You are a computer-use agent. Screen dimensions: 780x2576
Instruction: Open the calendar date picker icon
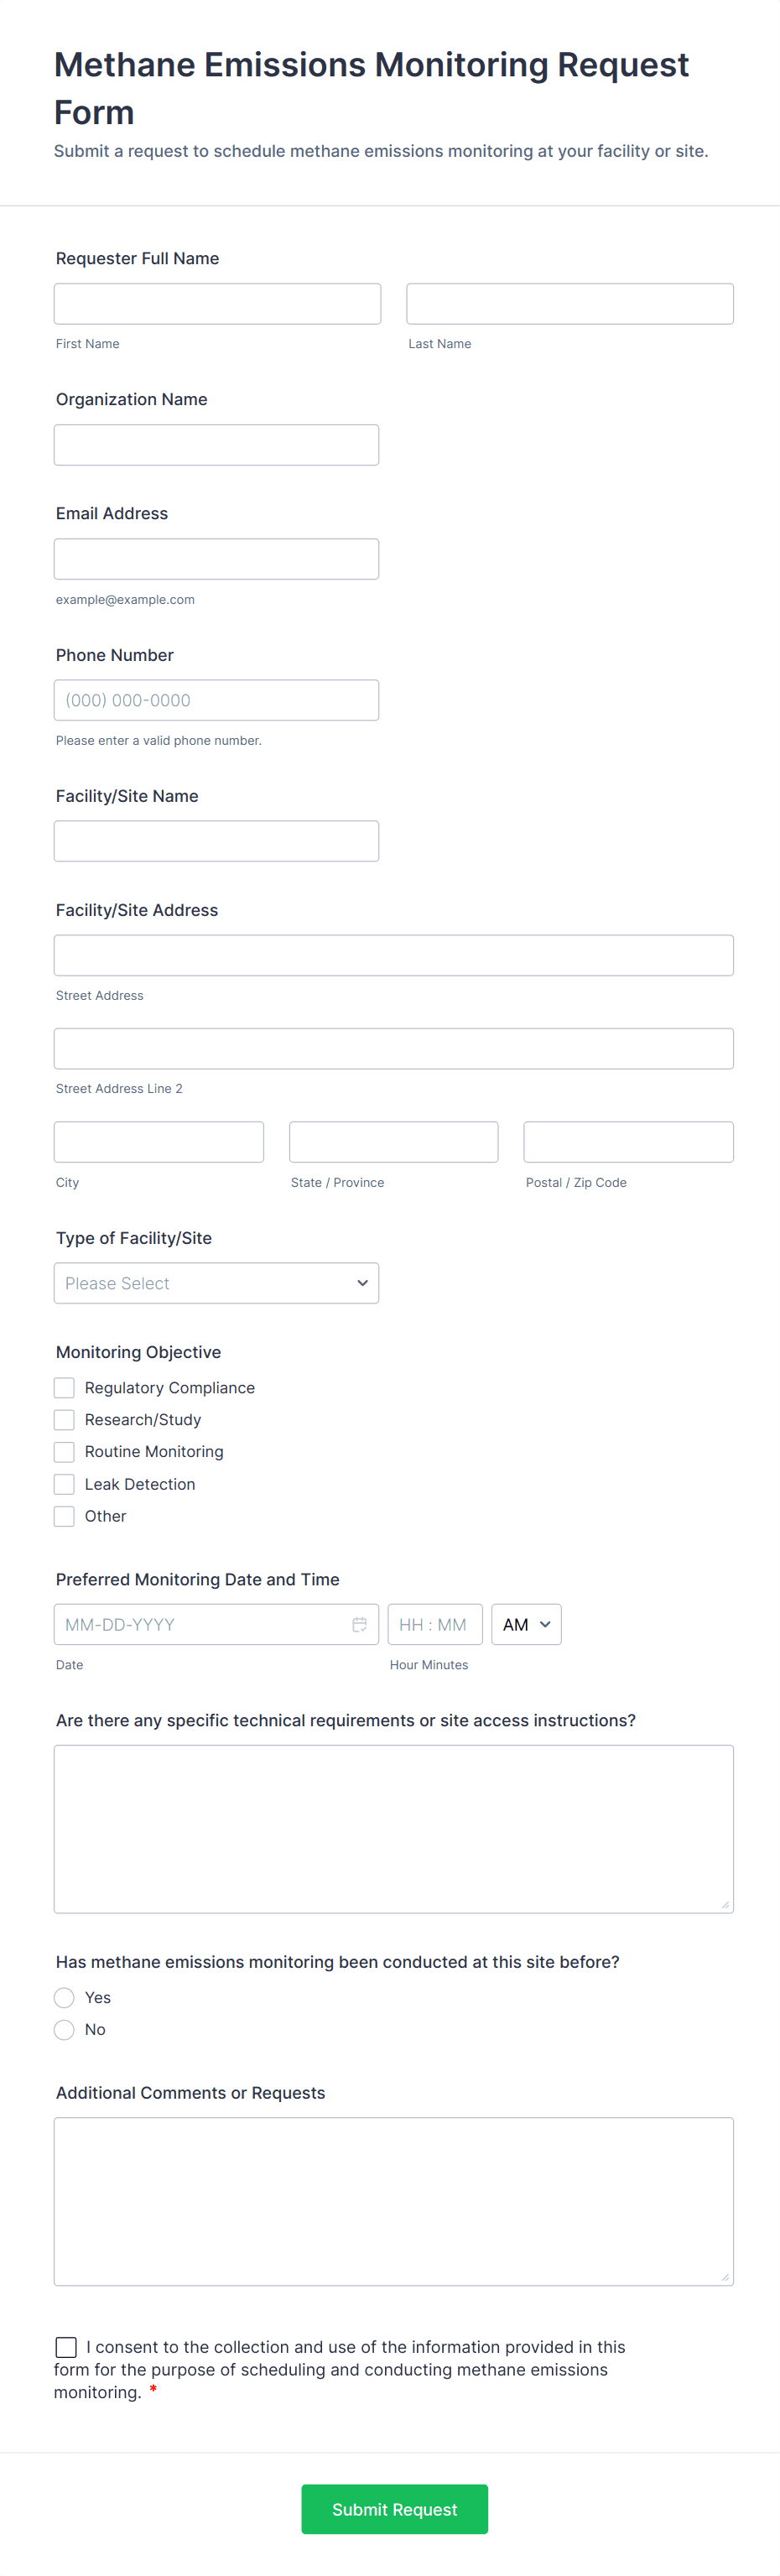click(359, 1624)
